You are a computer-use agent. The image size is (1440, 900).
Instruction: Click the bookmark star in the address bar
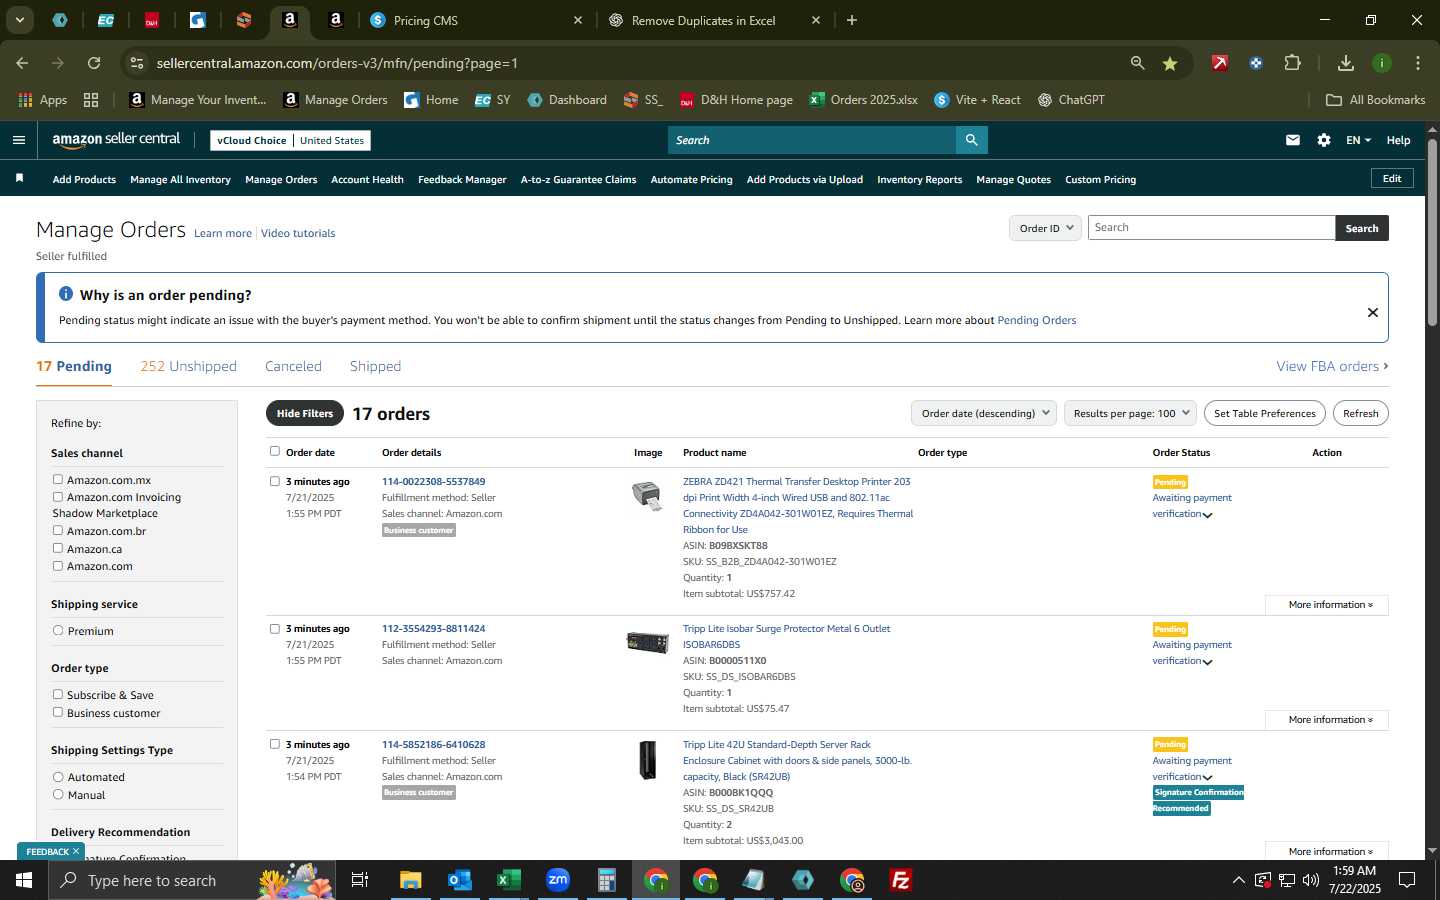[x=1170, y=63]
